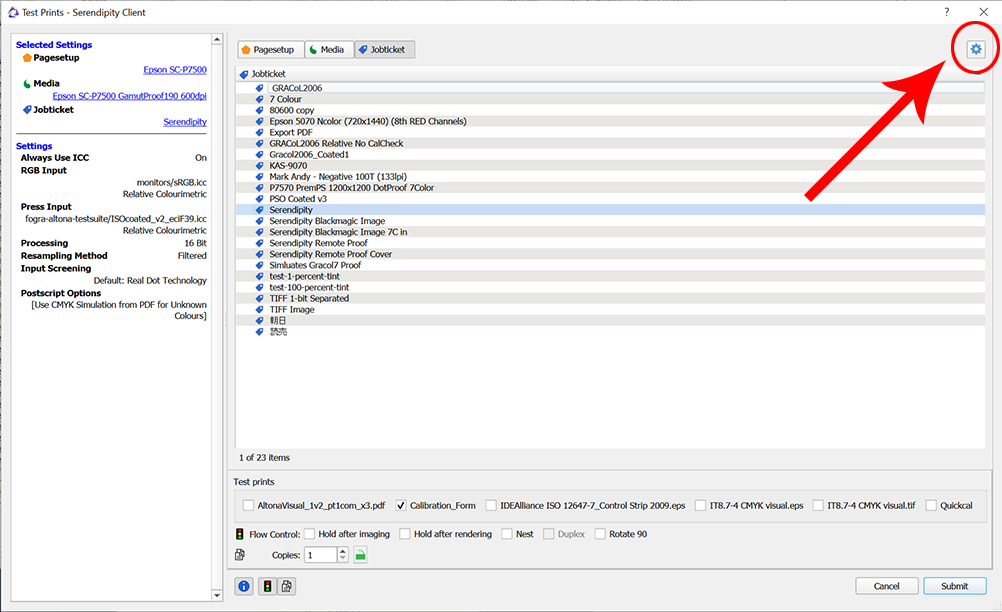Enable Hold after imaging
This screenshot has height=612, width=1002.
point(309,534)
